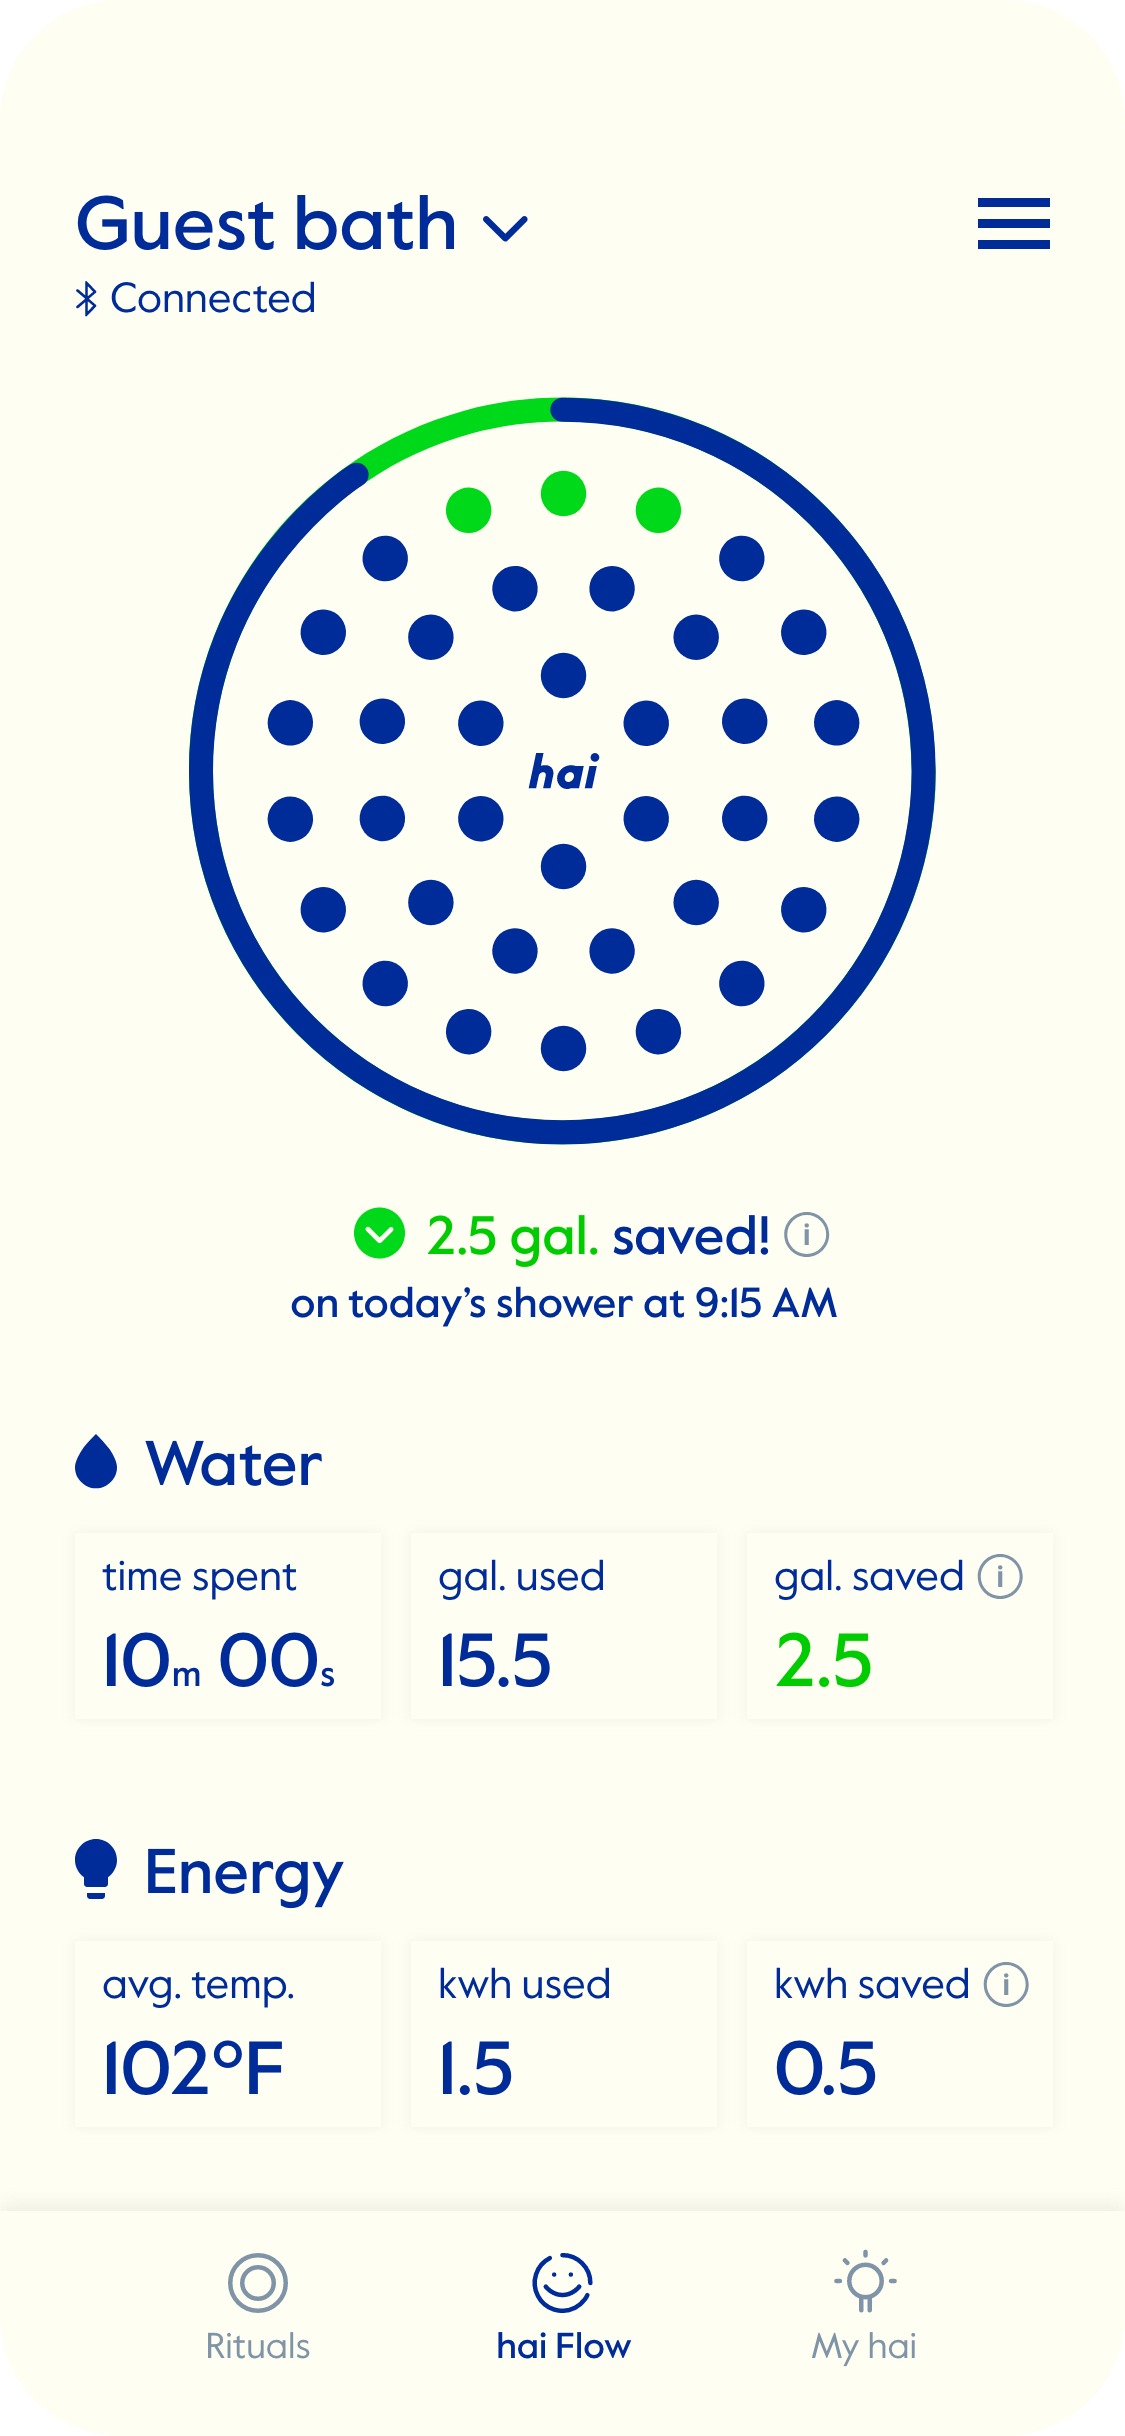Open info next to 2.5 gal. saved headline
This screenshot has width=1125, height=2436.
[x=806, y=1235]
